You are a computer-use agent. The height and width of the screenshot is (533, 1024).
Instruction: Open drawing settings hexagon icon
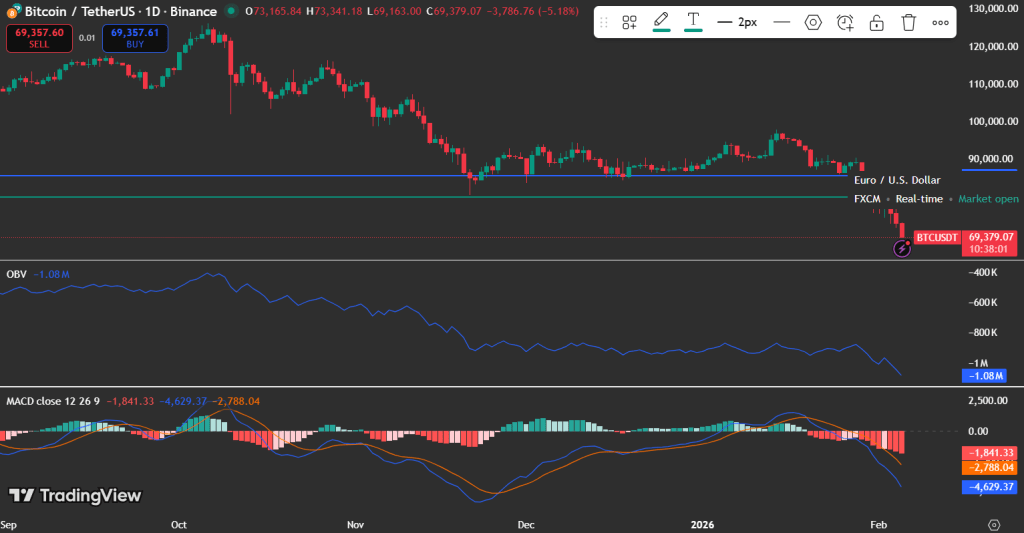tap(813, 23)
